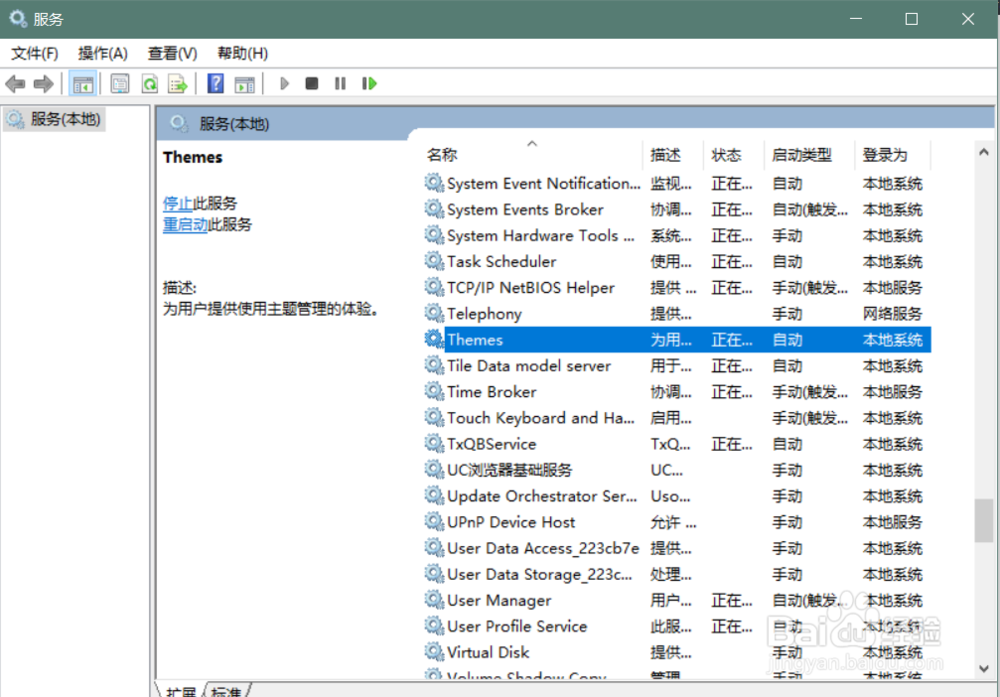Click the gear icon next to Themes
1000x697 pixels.
tap(435, 339)
